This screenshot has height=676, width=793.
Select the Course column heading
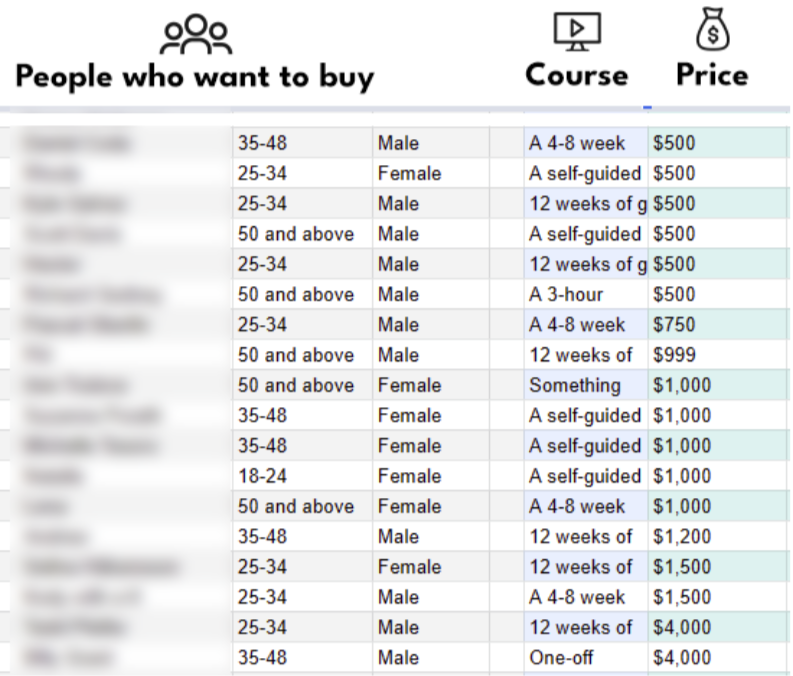[x=577, y=75]
